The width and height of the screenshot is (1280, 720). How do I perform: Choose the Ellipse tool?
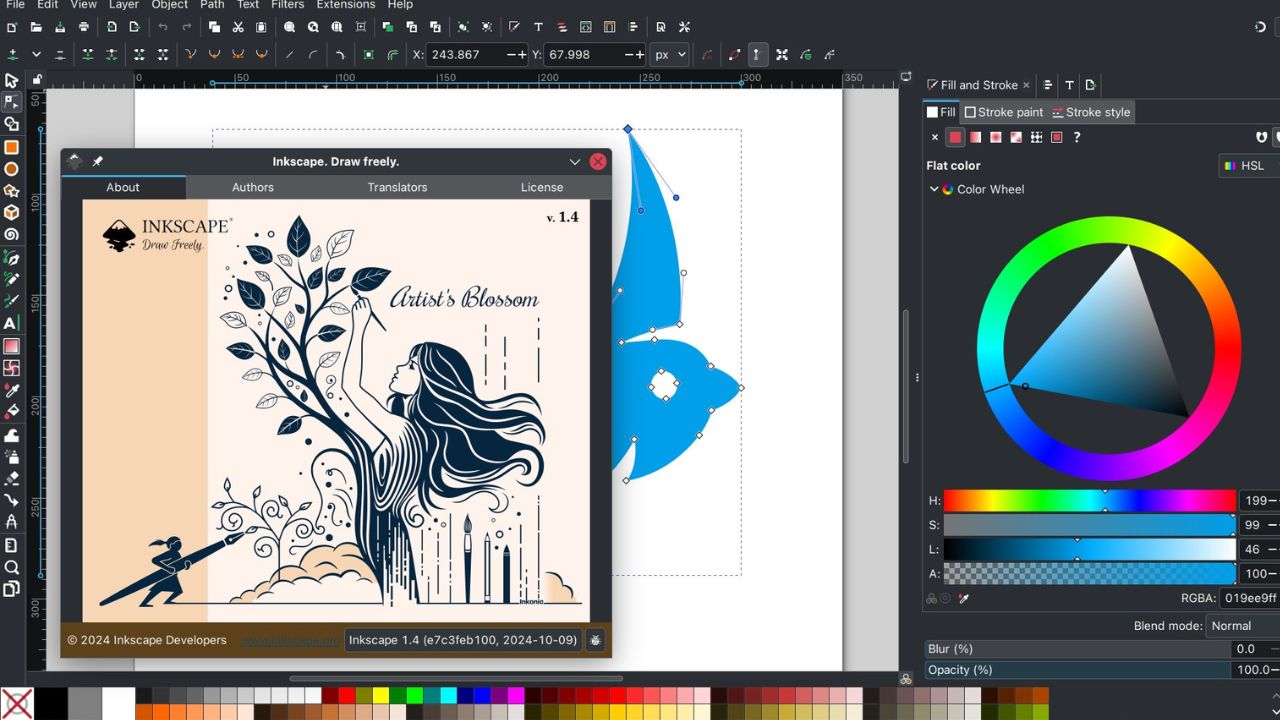[x=11, y=169]
